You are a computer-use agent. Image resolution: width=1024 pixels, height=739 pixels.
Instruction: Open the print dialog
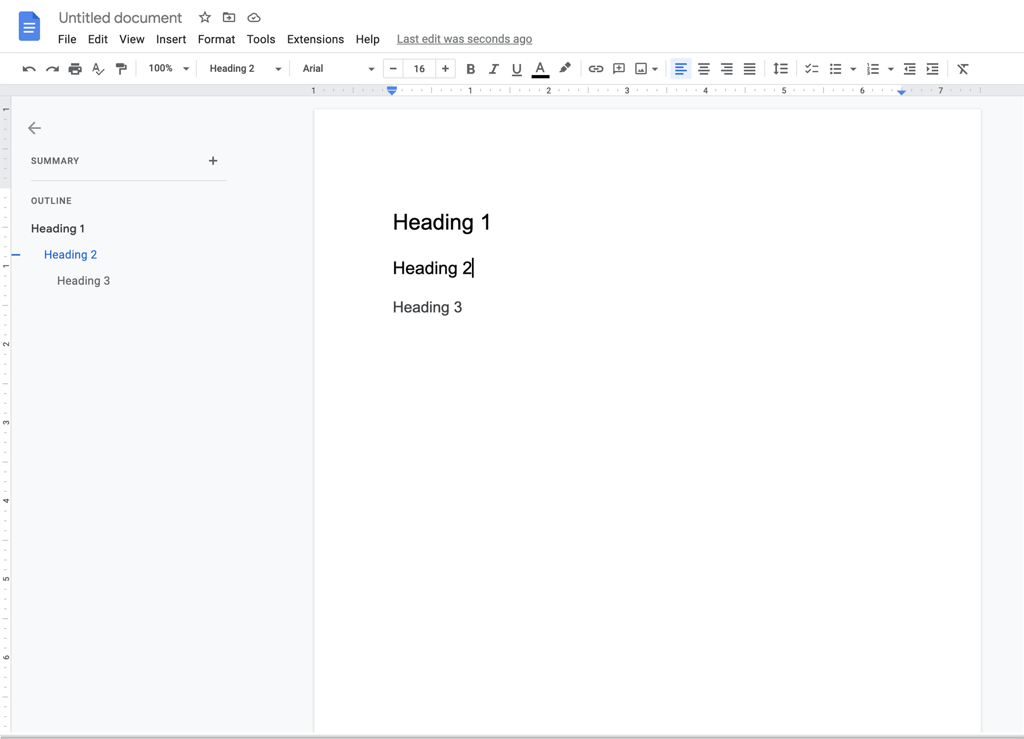pos(74,68)
